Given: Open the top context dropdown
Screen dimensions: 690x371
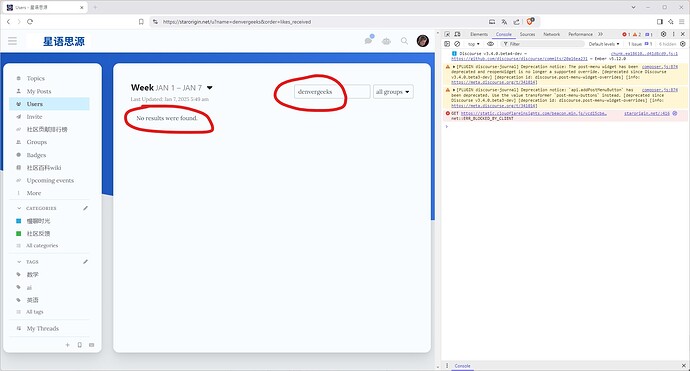Looking at the screenshot, I should point(474,44).
